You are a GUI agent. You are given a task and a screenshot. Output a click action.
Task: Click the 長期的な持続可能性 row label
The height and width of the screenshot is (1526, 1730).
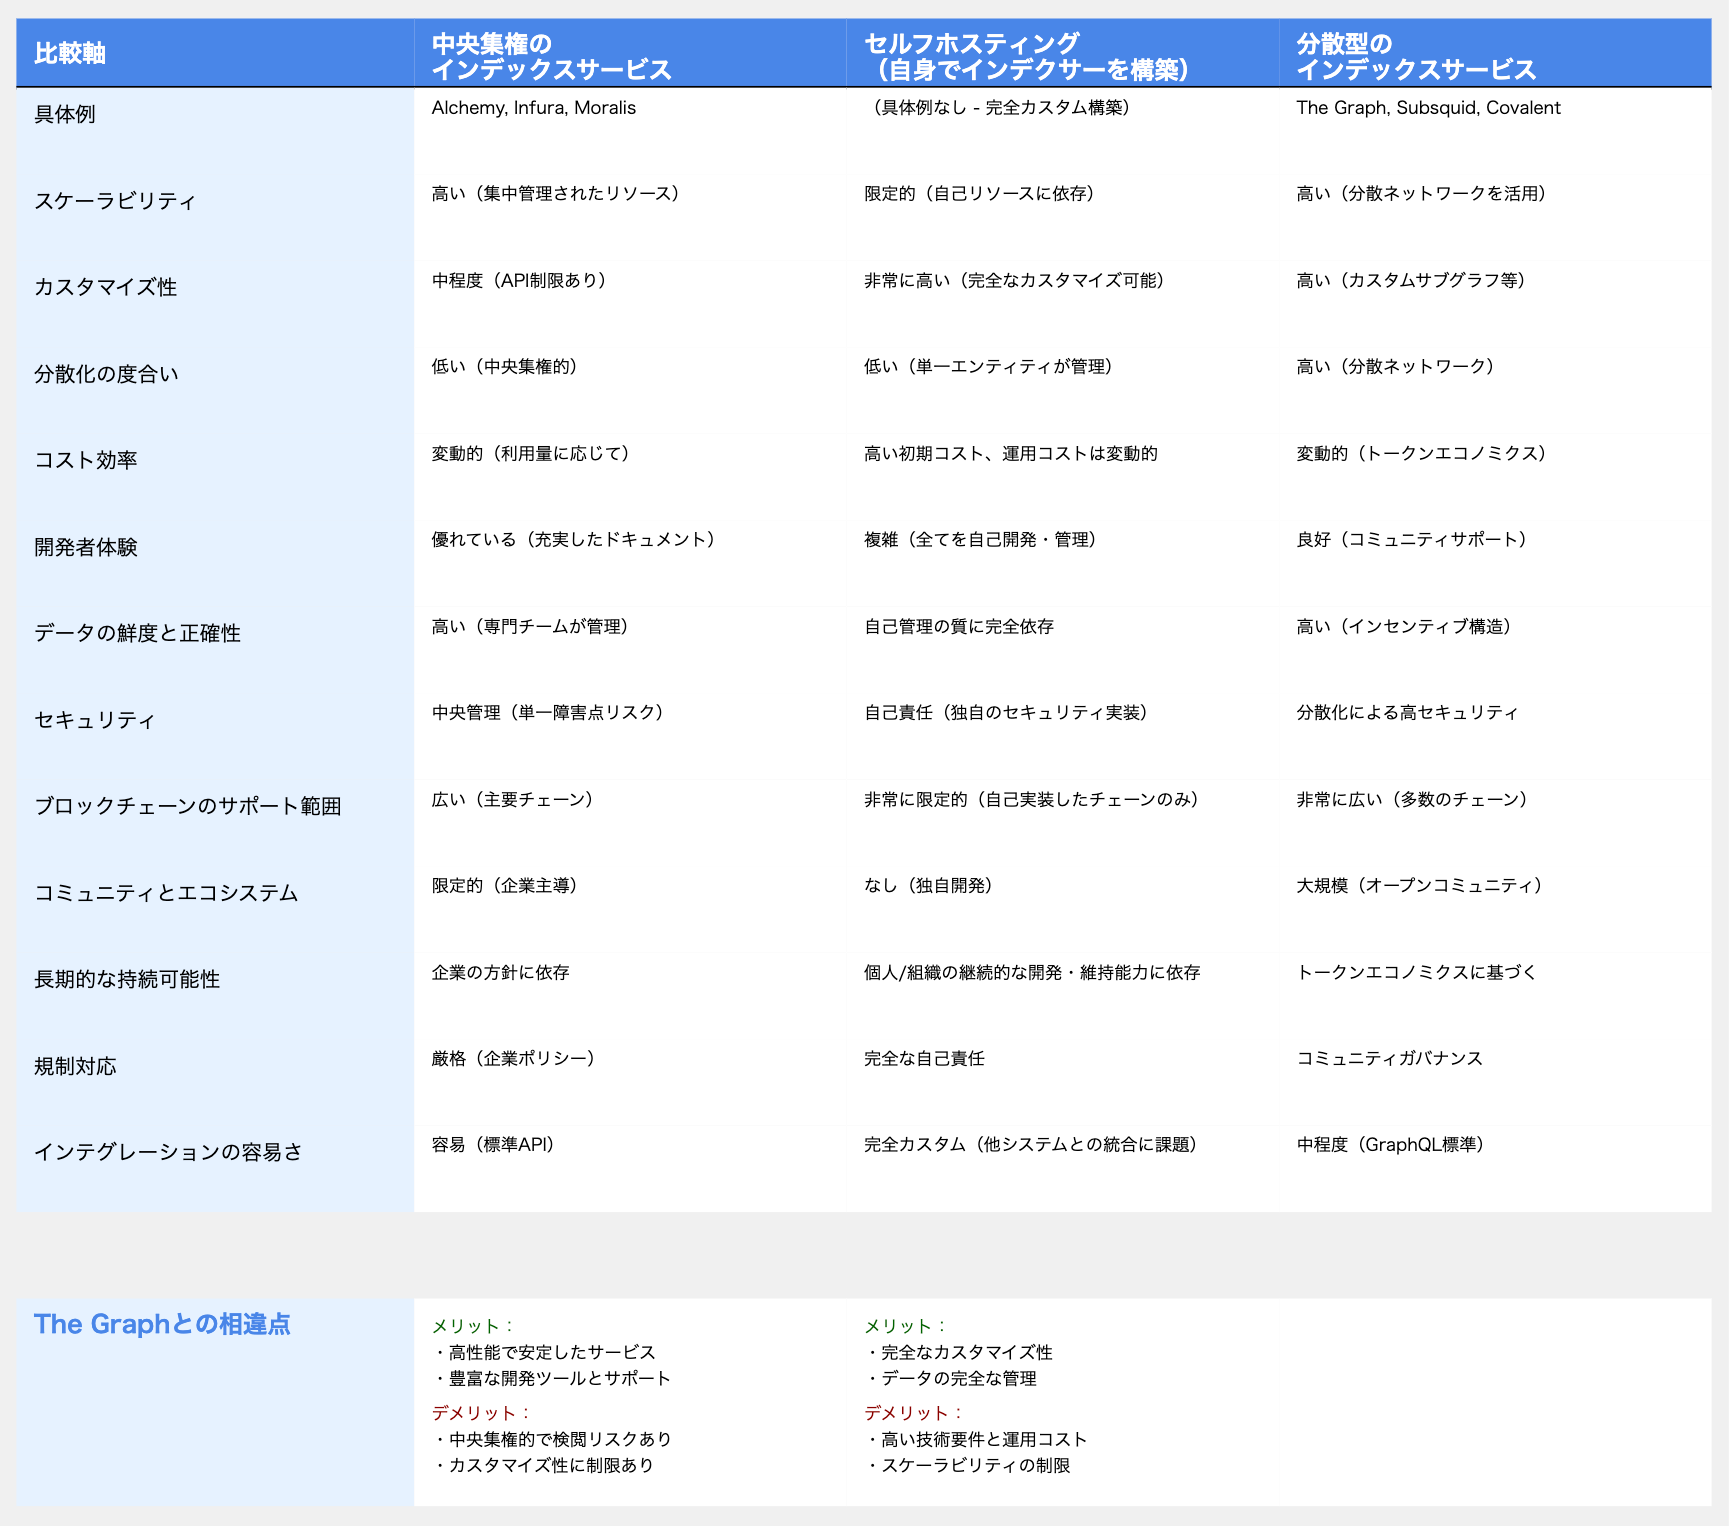click(127, 979)
